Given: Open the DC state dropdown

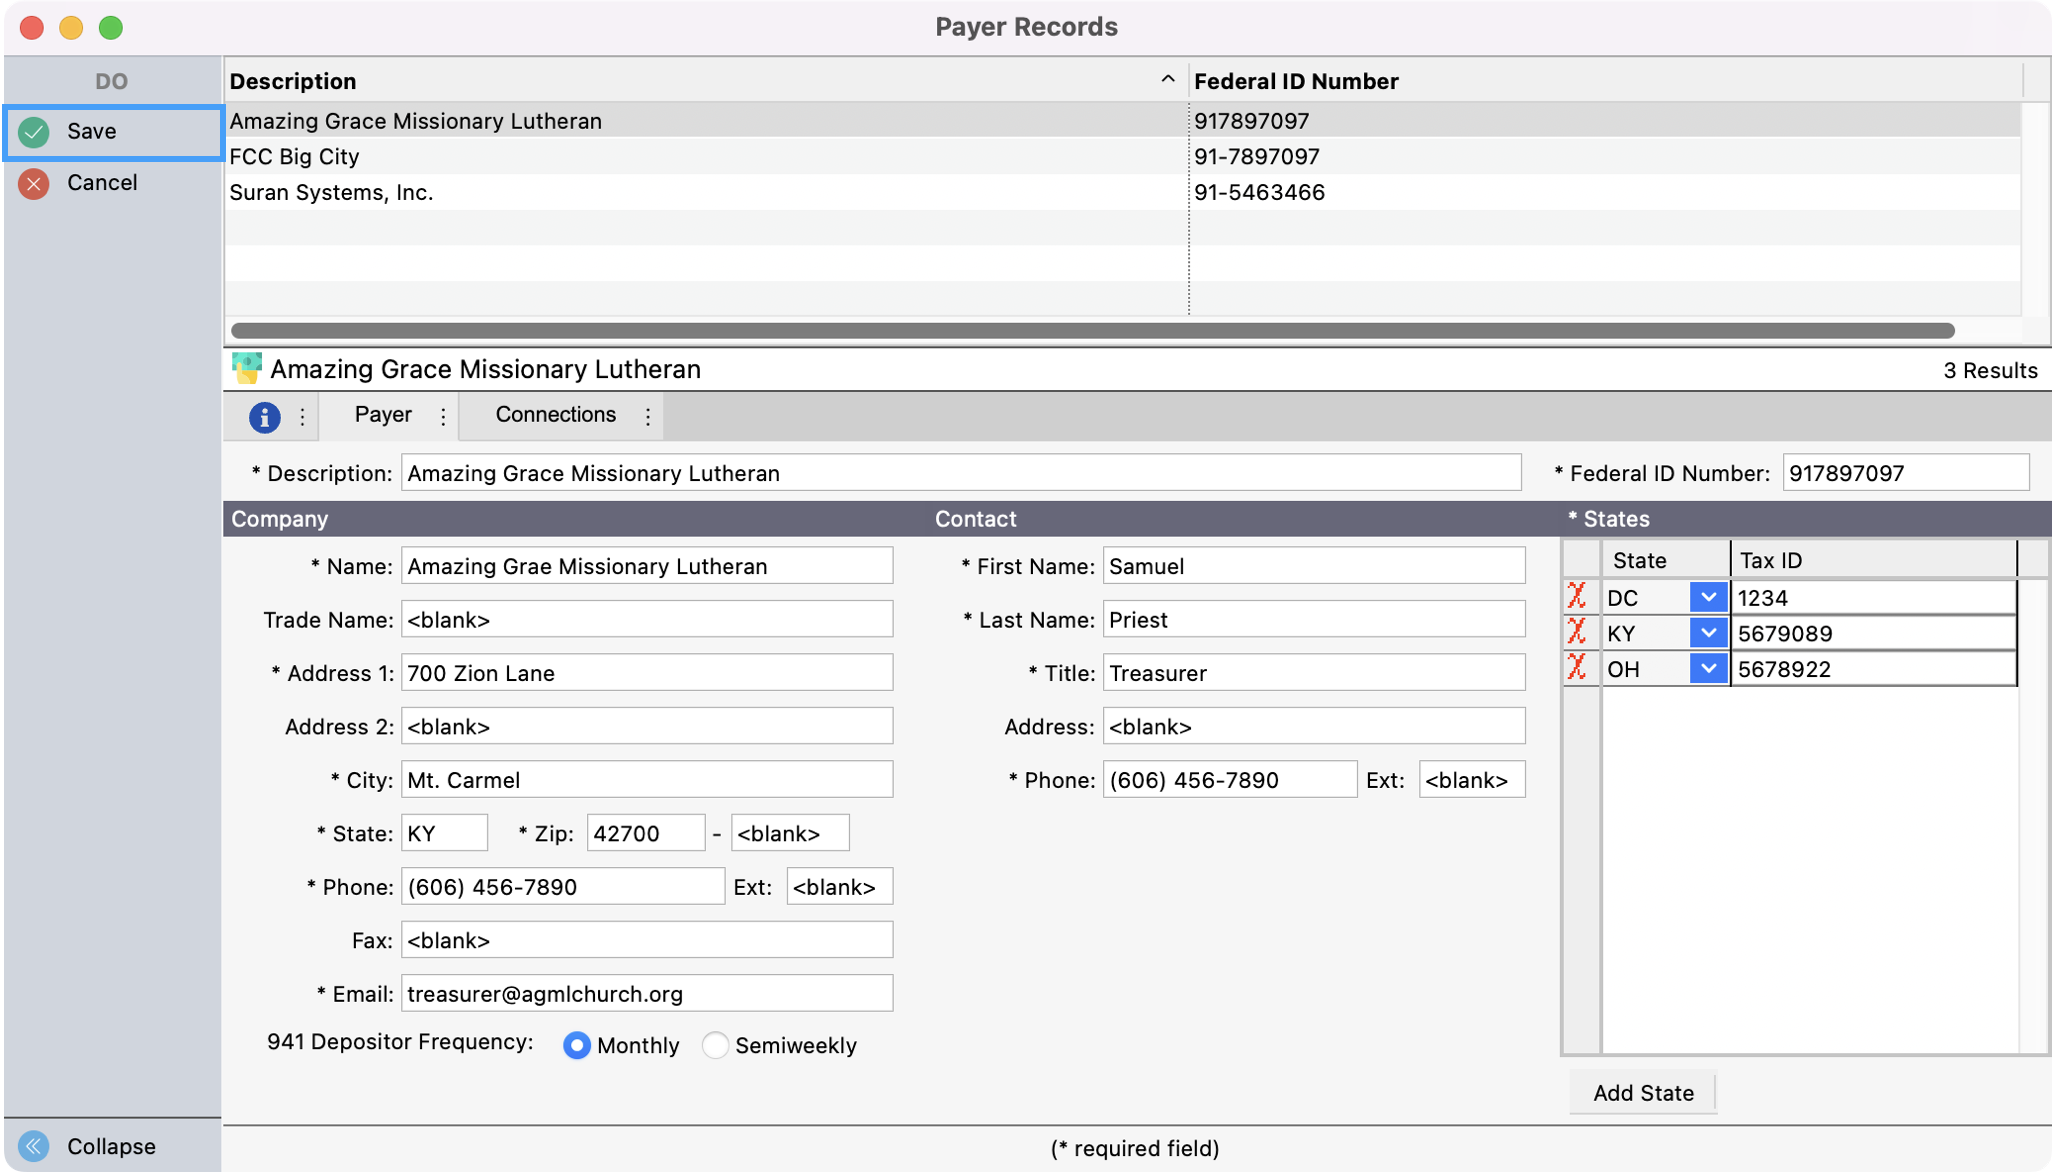Looking at the screenshot, I should (x=1708, y=597).
